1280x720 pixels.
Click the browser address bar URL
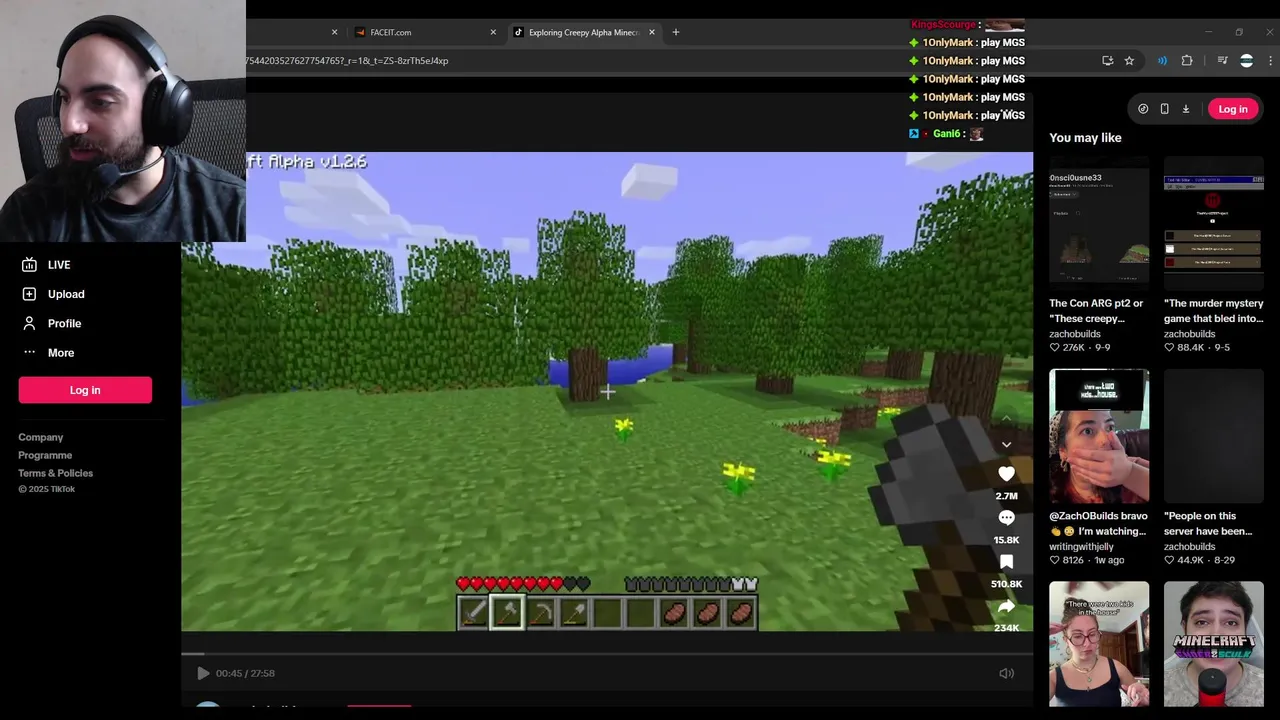347,61
